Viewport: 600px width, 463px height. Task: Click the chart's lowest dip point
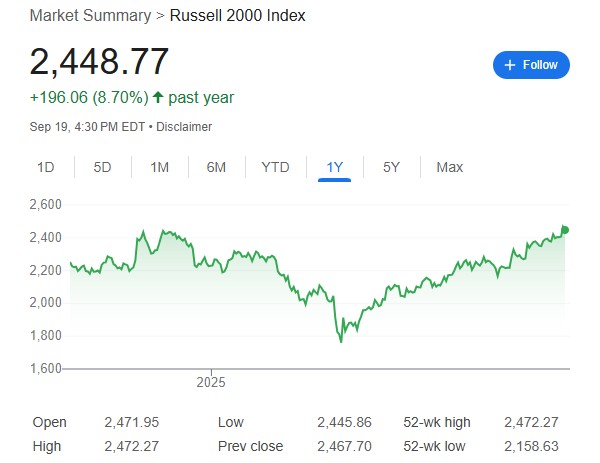pyautogui.click(x=341, y=341)
